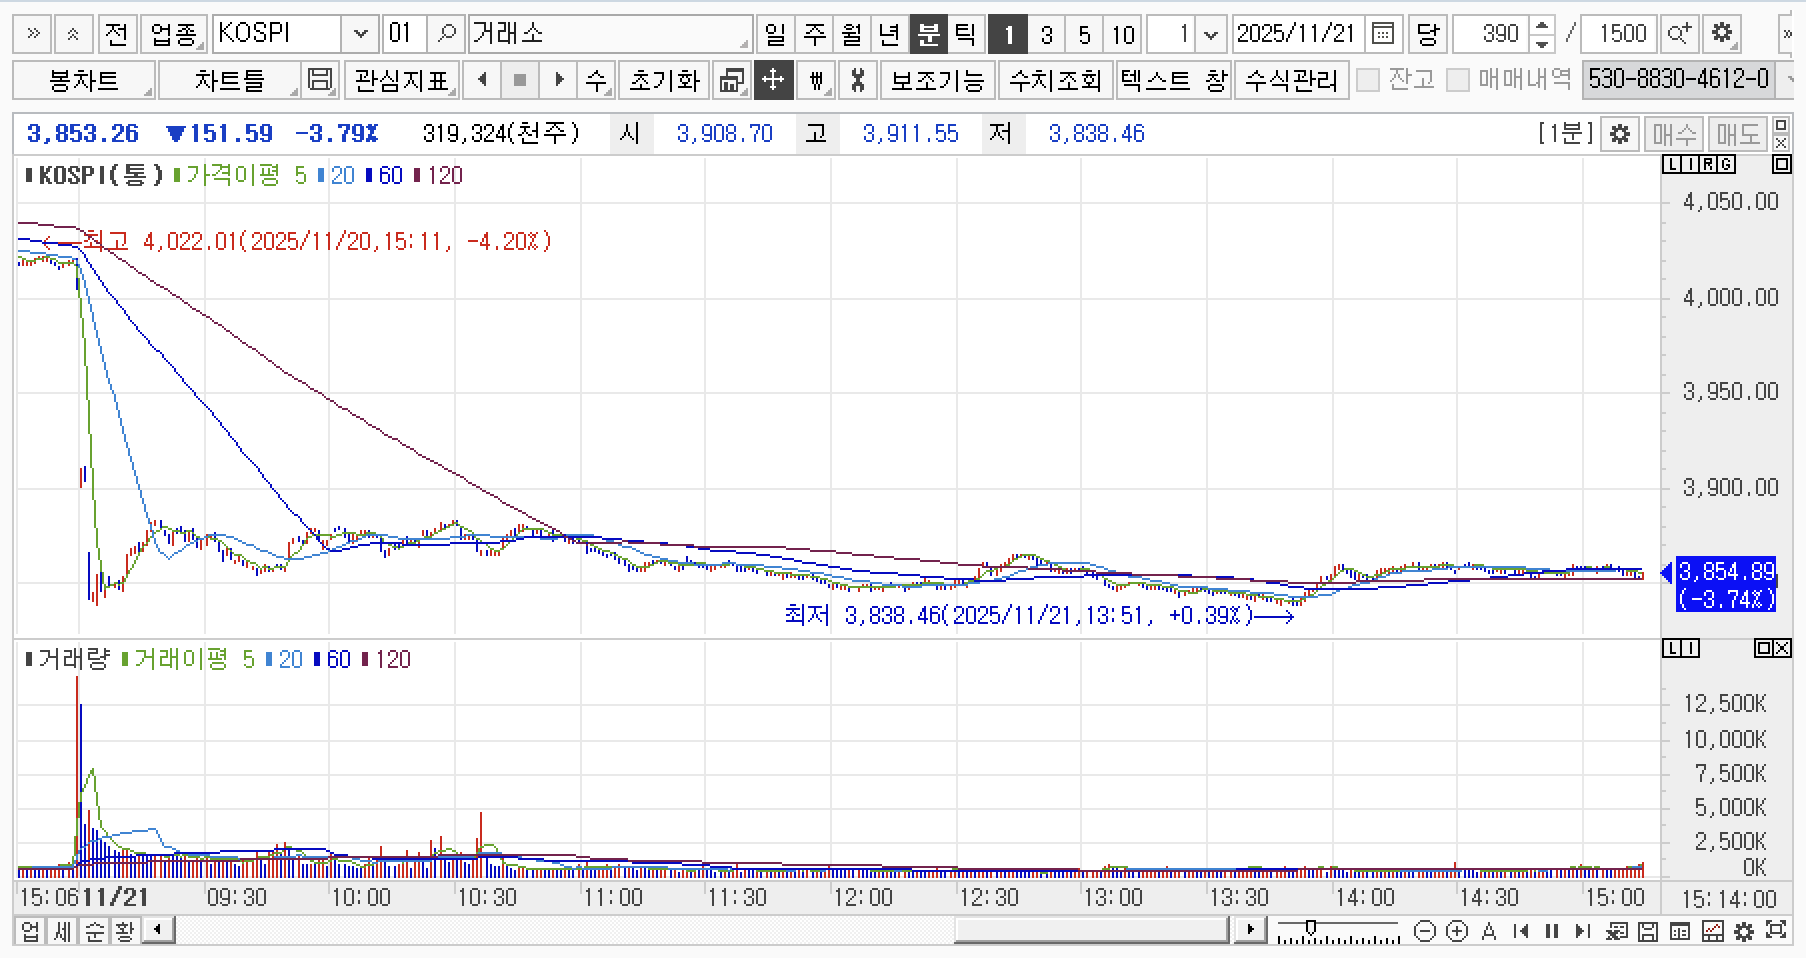Click the previous triangle arrow button
Viewport: 1806px width, 958px height.
click(483, 80)
